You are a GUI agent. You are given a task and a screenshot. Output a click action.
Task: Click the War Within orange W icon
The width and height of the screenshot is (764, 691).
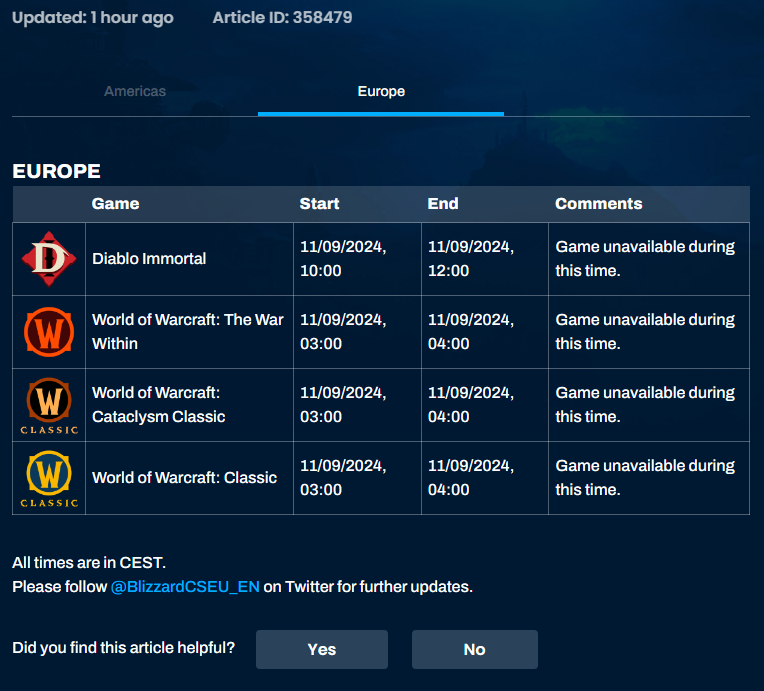point(49,332)
